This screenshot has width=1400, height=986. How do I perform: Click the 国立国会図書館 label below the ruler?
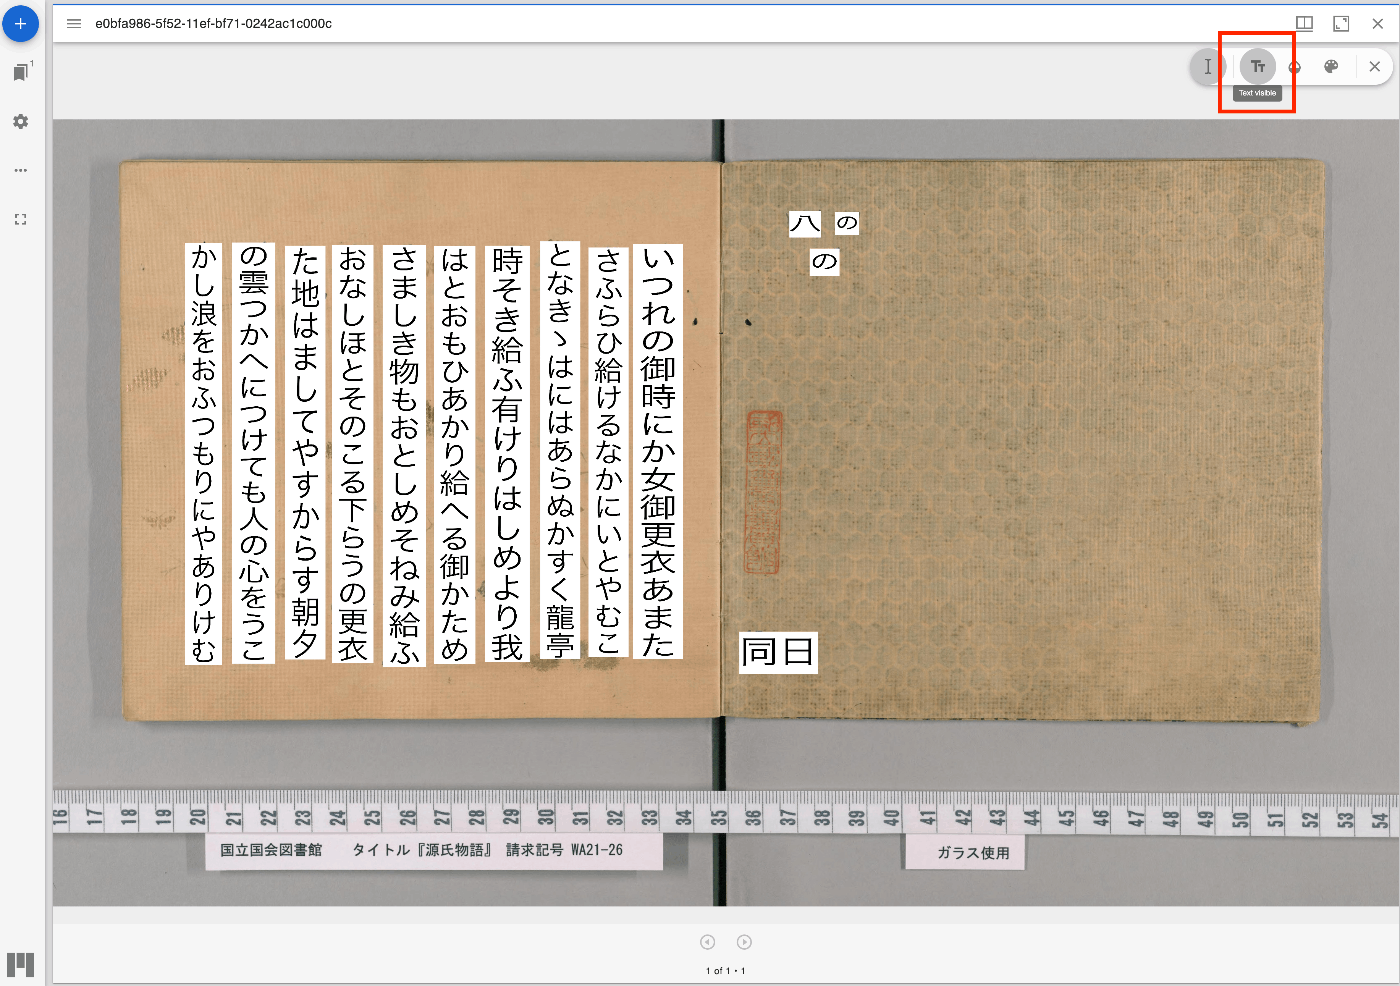pyautogui.click(x=272, y=850)
